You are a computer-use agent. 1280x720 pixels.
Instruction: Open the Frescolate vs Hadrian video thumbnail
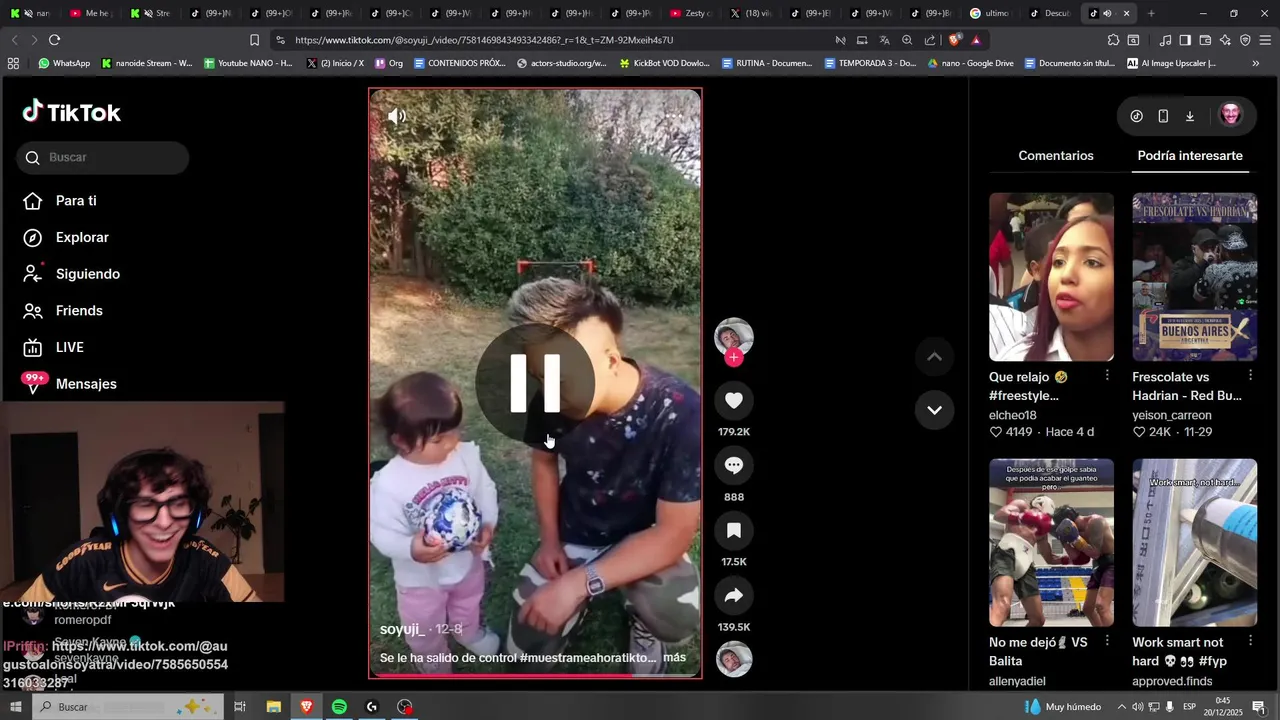(x=1194, y=277)
